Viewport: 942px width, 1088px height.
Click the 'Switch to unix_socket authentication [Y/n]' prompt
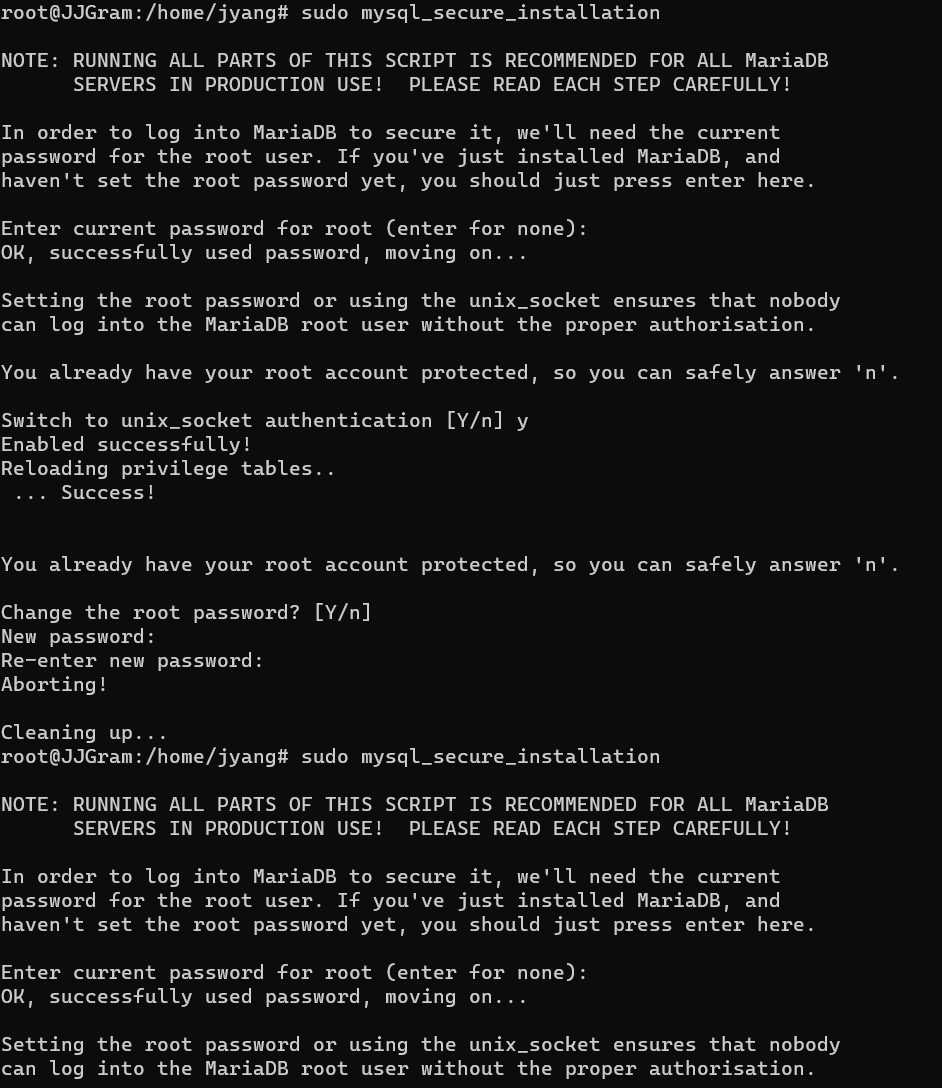(x=252, y=420)
